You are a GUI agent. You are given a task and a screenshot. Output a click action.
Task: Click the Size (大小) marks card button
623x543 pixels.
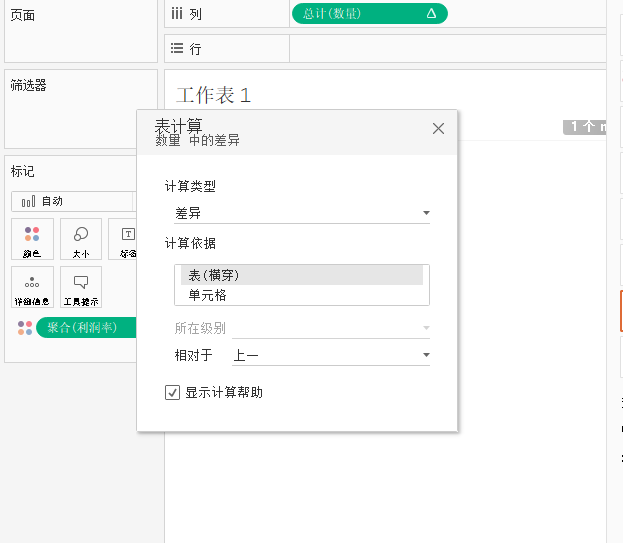[81, 239]
